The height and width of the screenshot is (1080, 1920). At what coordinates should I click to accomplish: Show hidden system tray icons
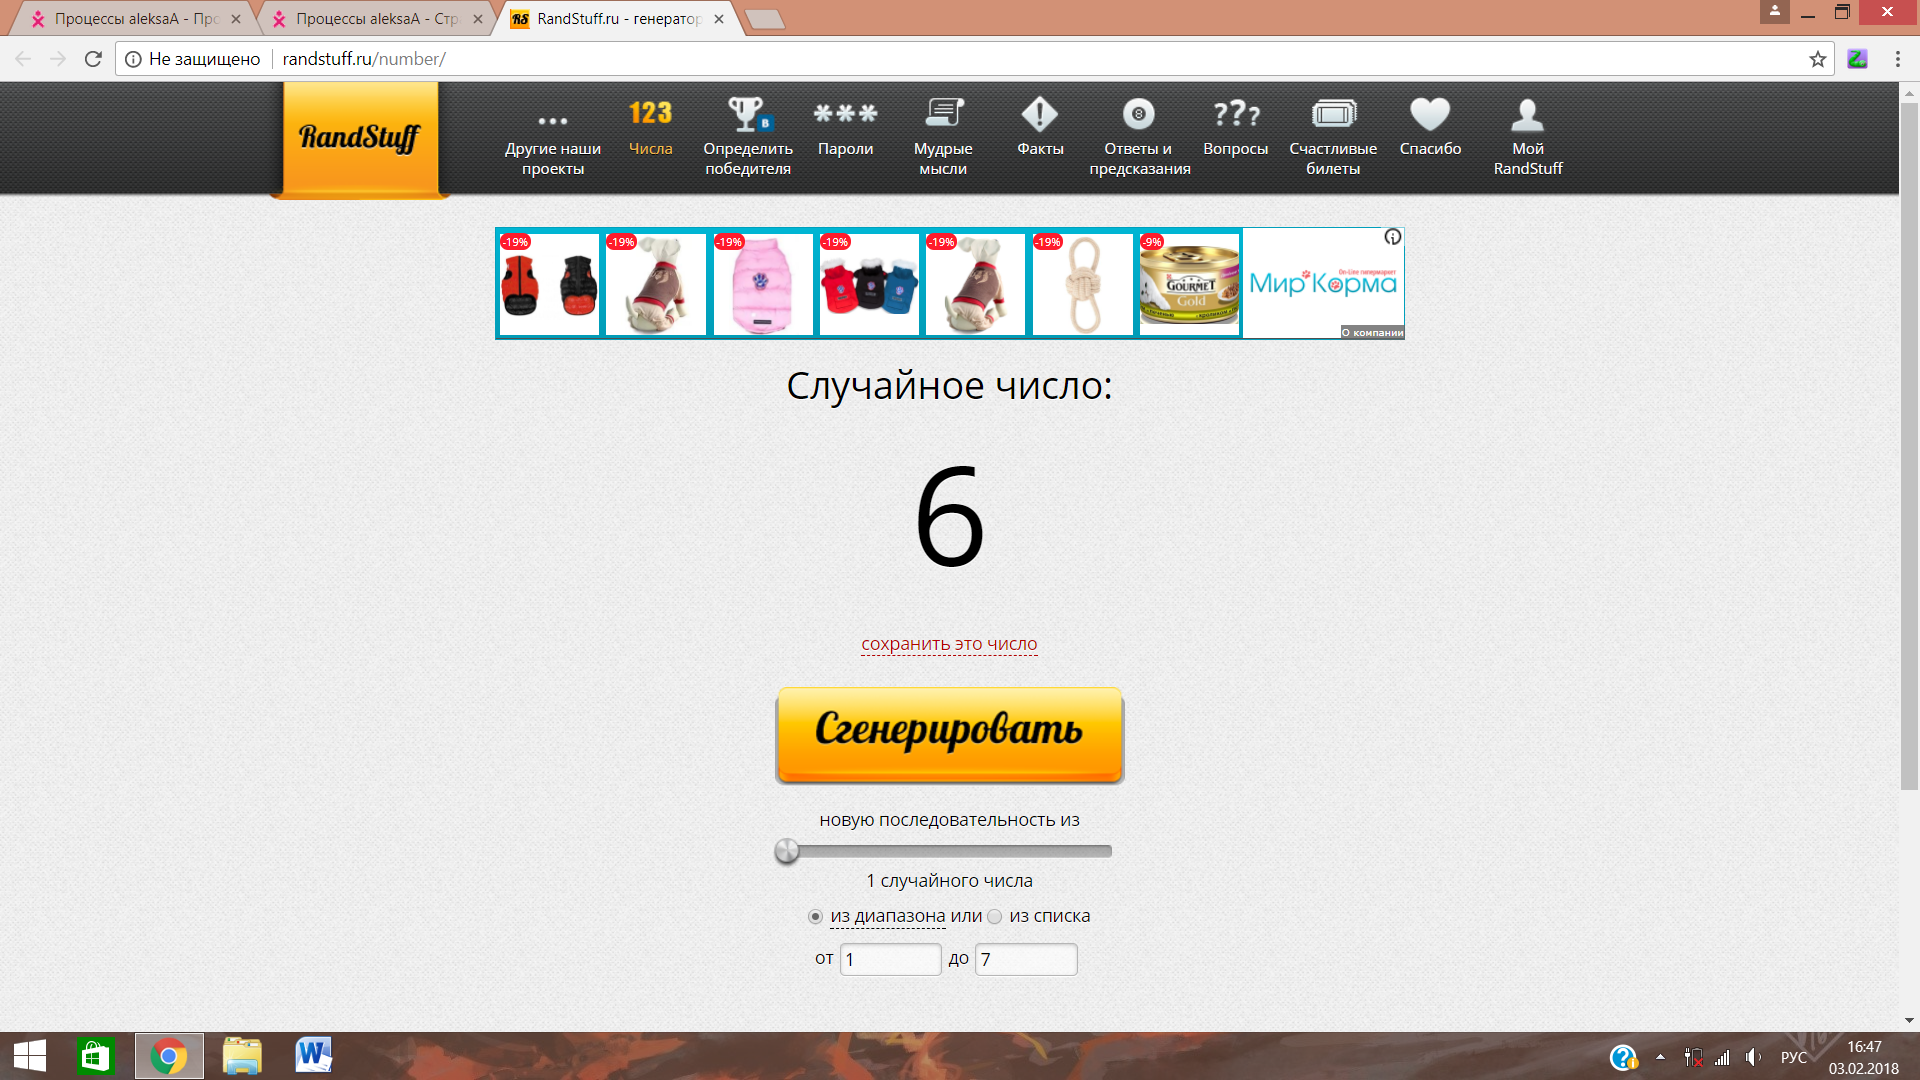(1660, 1057)
